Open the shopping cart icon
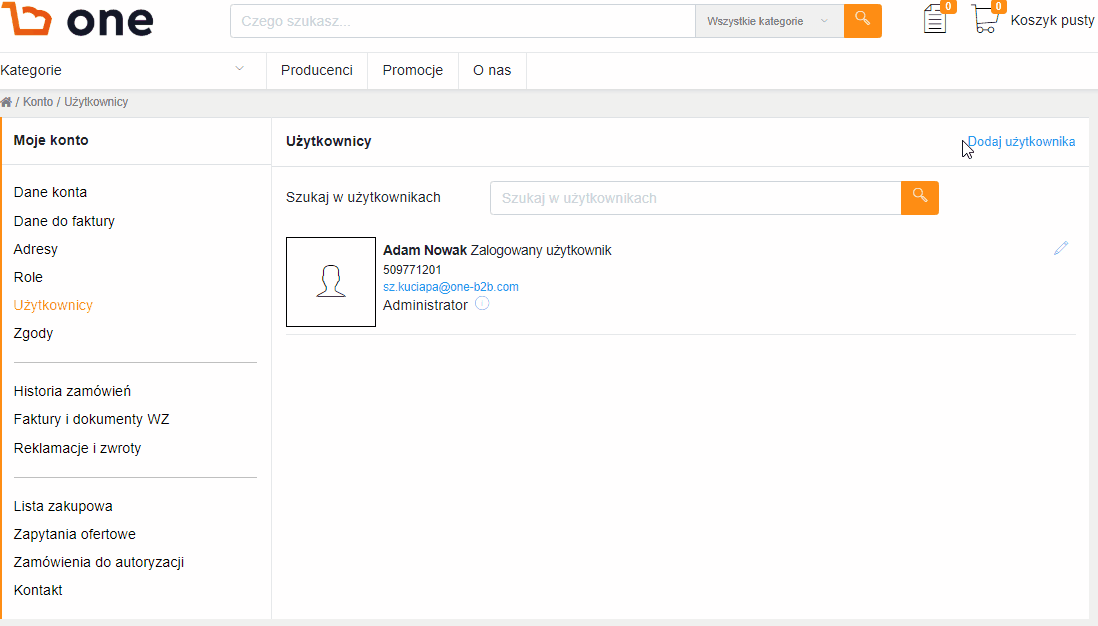 click(x=986, y=19)
